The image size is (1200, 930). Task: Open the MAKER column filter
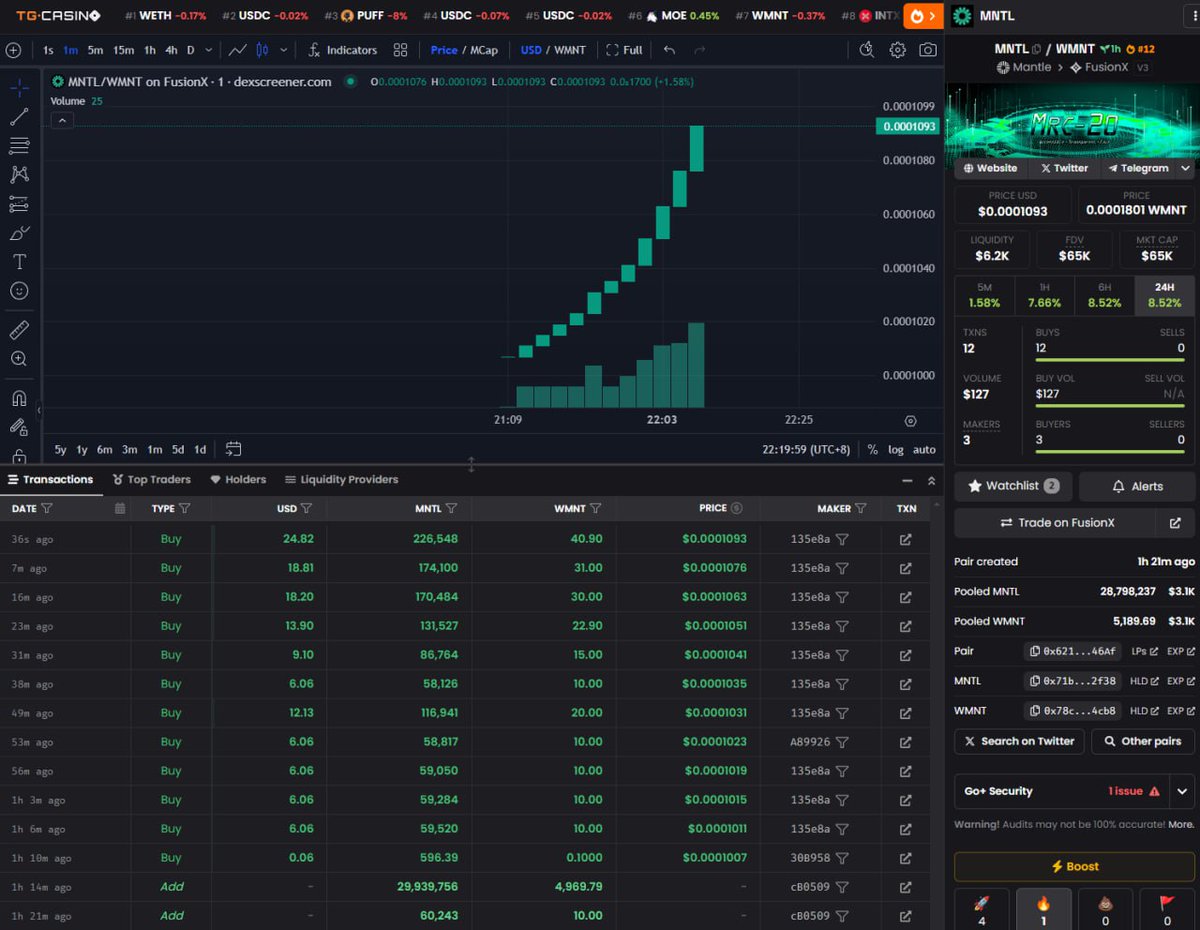pyautogui.click(x=860, y=508)
